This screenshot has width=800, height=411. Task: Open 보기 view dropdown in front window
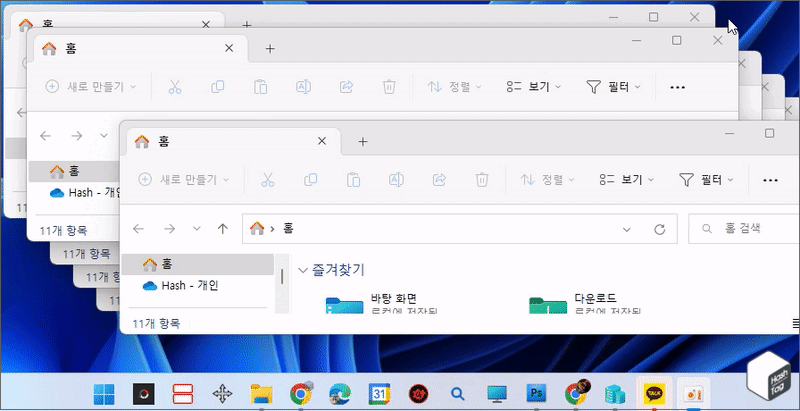[x=628, y=179]
